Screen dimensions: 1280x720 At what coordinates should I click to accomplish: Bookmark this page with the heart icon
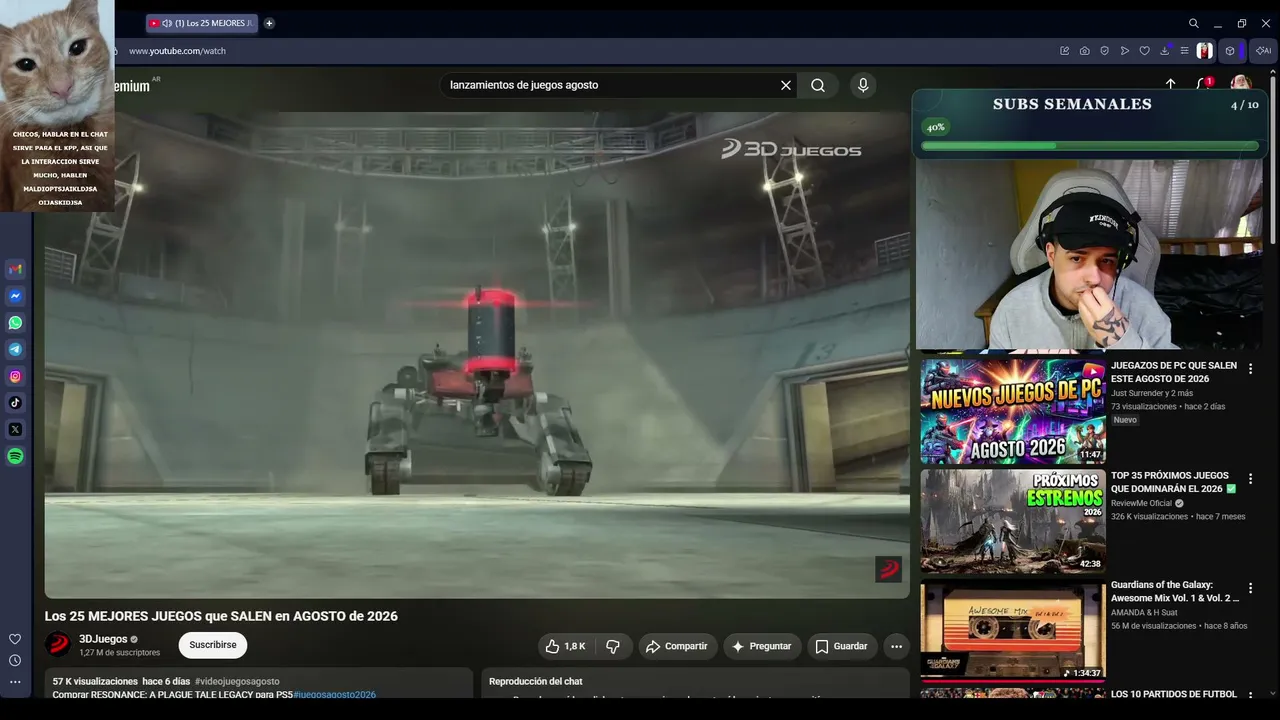1145,51
